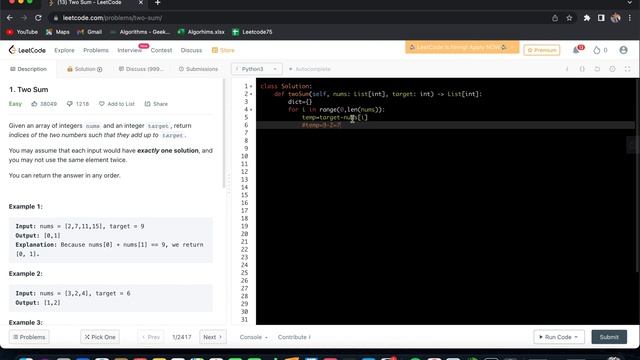Screen dimensions: 640x360
Task: Open a new browser tab
Action: coord(158,3)
